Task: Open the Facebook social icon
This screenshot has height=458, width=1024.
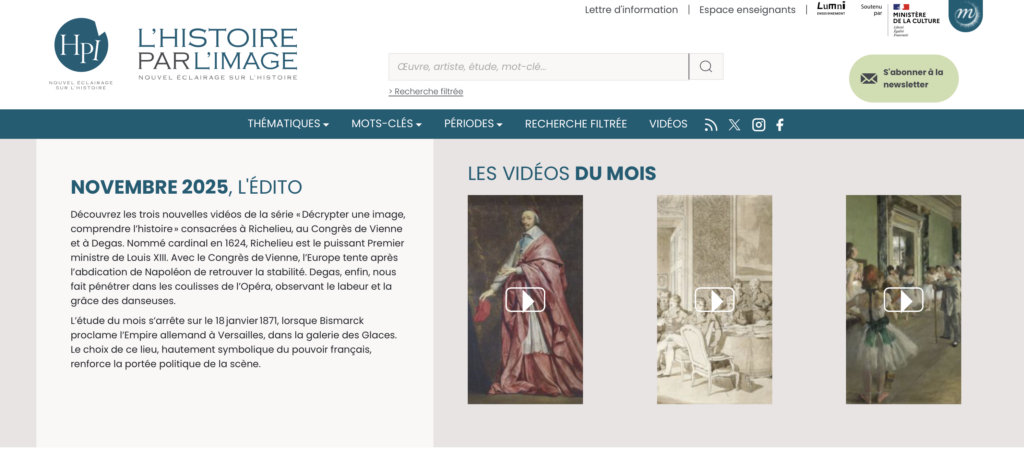Action: click(x=780, y=125)
